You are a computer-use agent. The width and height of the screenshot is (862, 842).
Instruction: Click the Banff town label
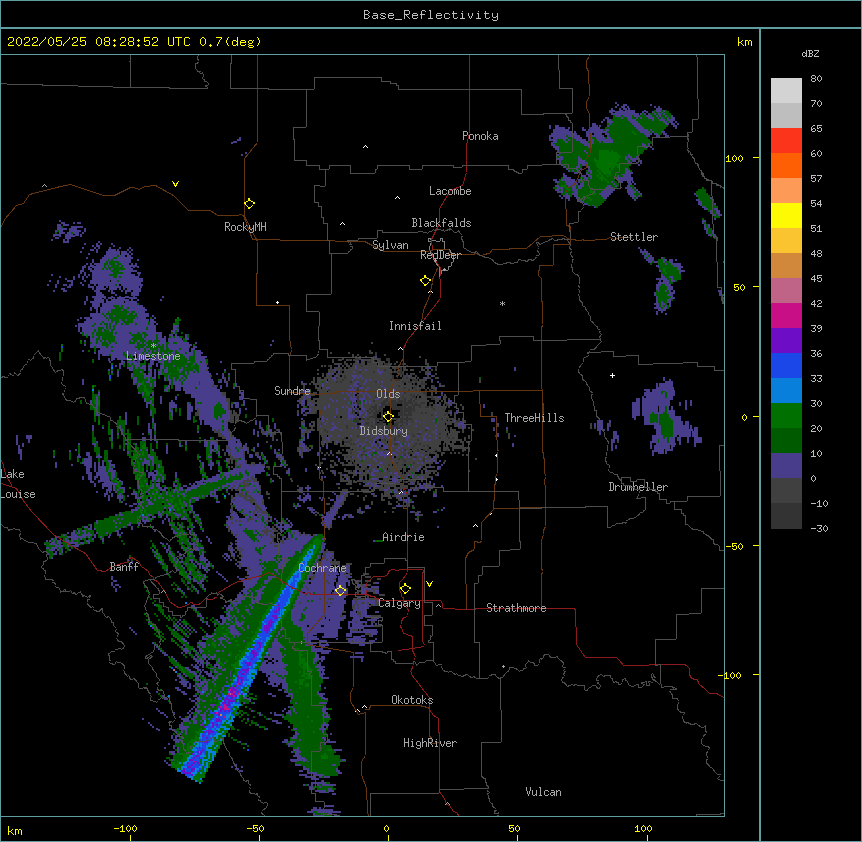click(x=124, y=567)
